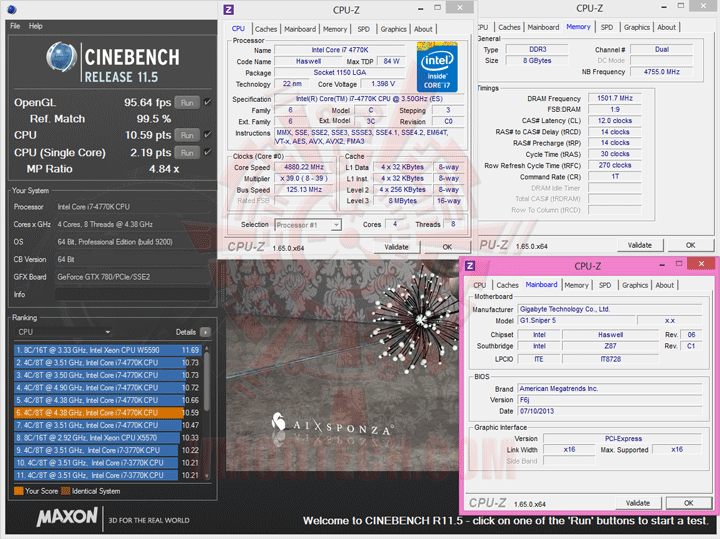
Task: Open the Help menu in Cinebench
Action: coord(35,26)
